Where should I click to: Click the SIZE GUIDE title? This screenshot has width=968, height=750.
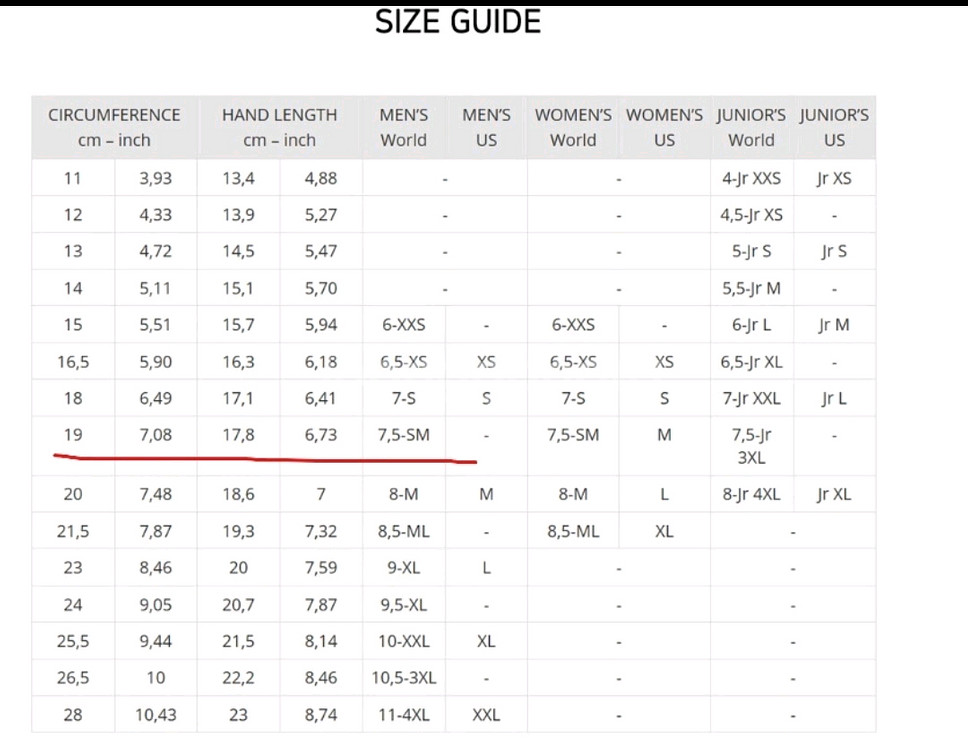457,22
